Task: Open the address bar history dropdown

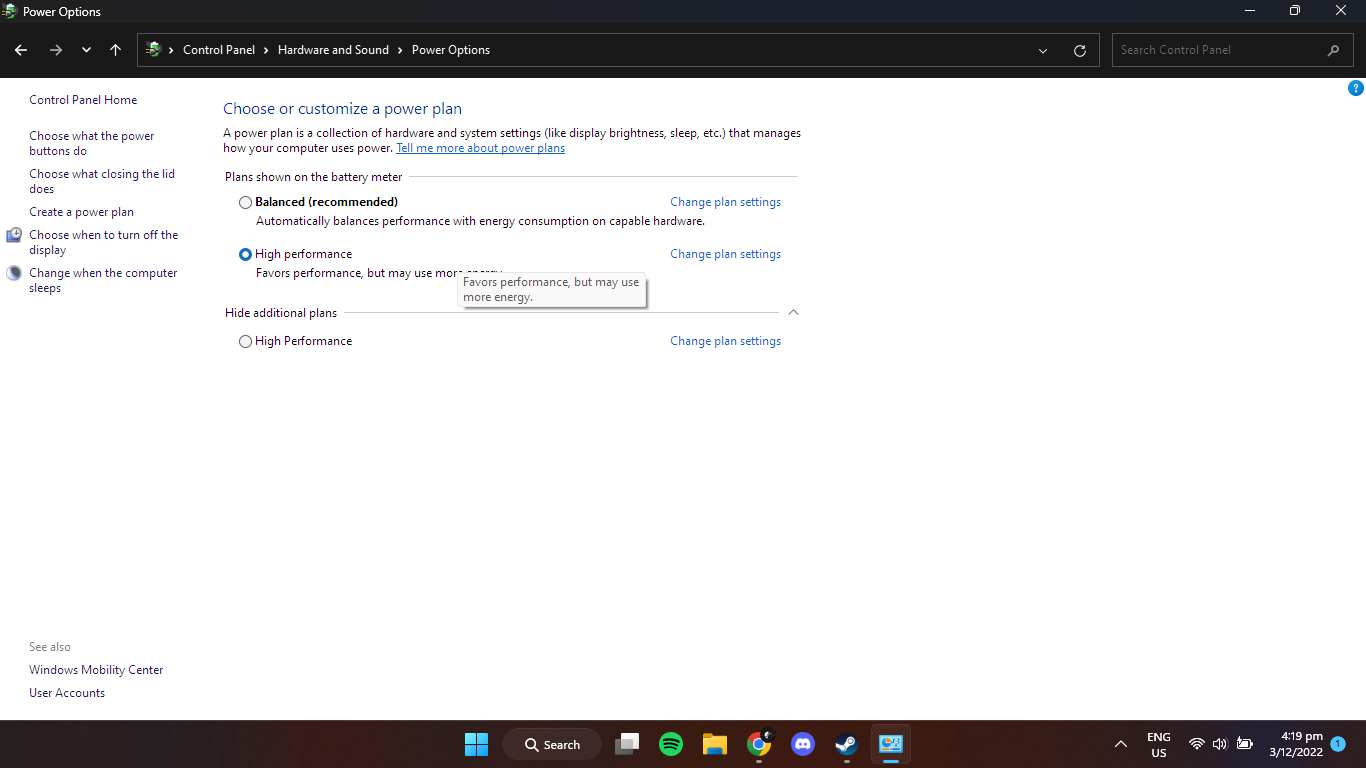Action: (1043, 50)
